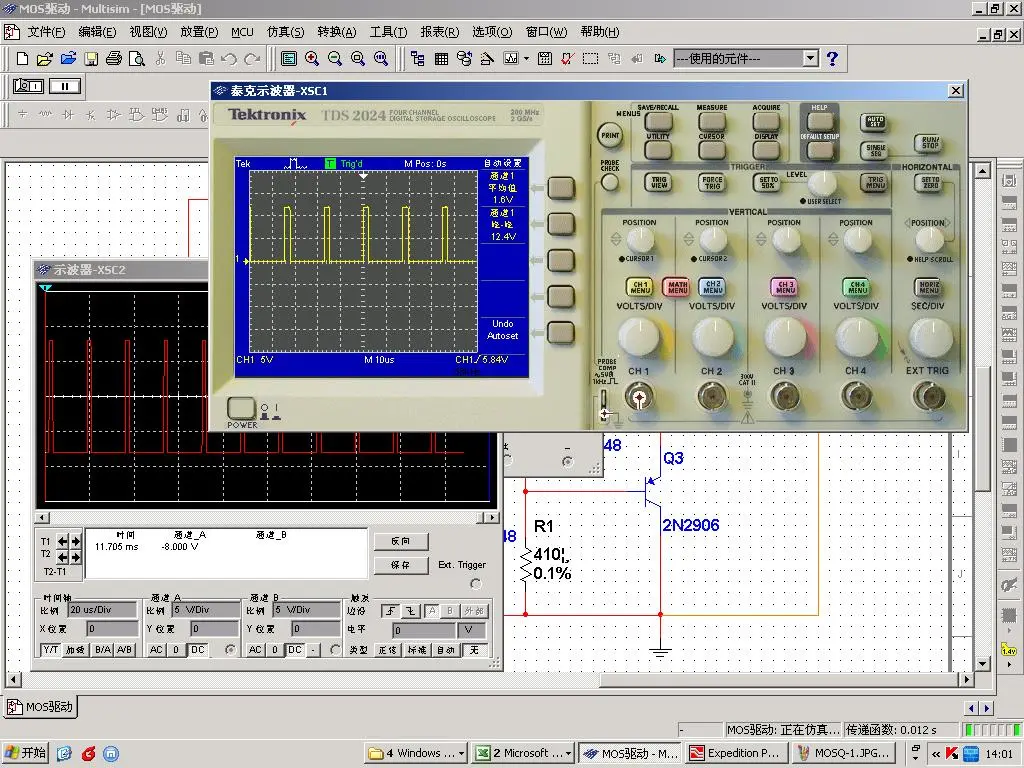The image size is (1024, 768).
Task: Select falling edge trigger in XSC2
Action: click(410, 611)
